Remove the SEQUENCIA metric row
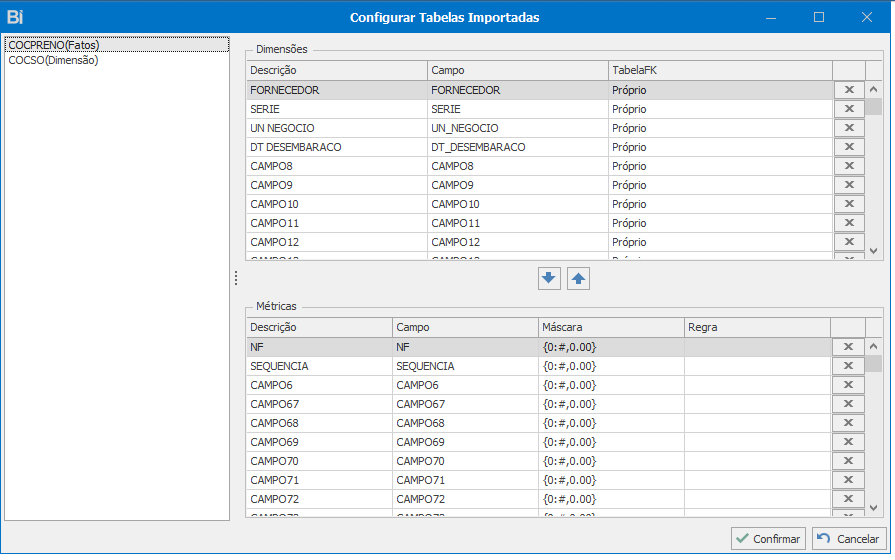The image size is (895, 560). coord(849,366)
